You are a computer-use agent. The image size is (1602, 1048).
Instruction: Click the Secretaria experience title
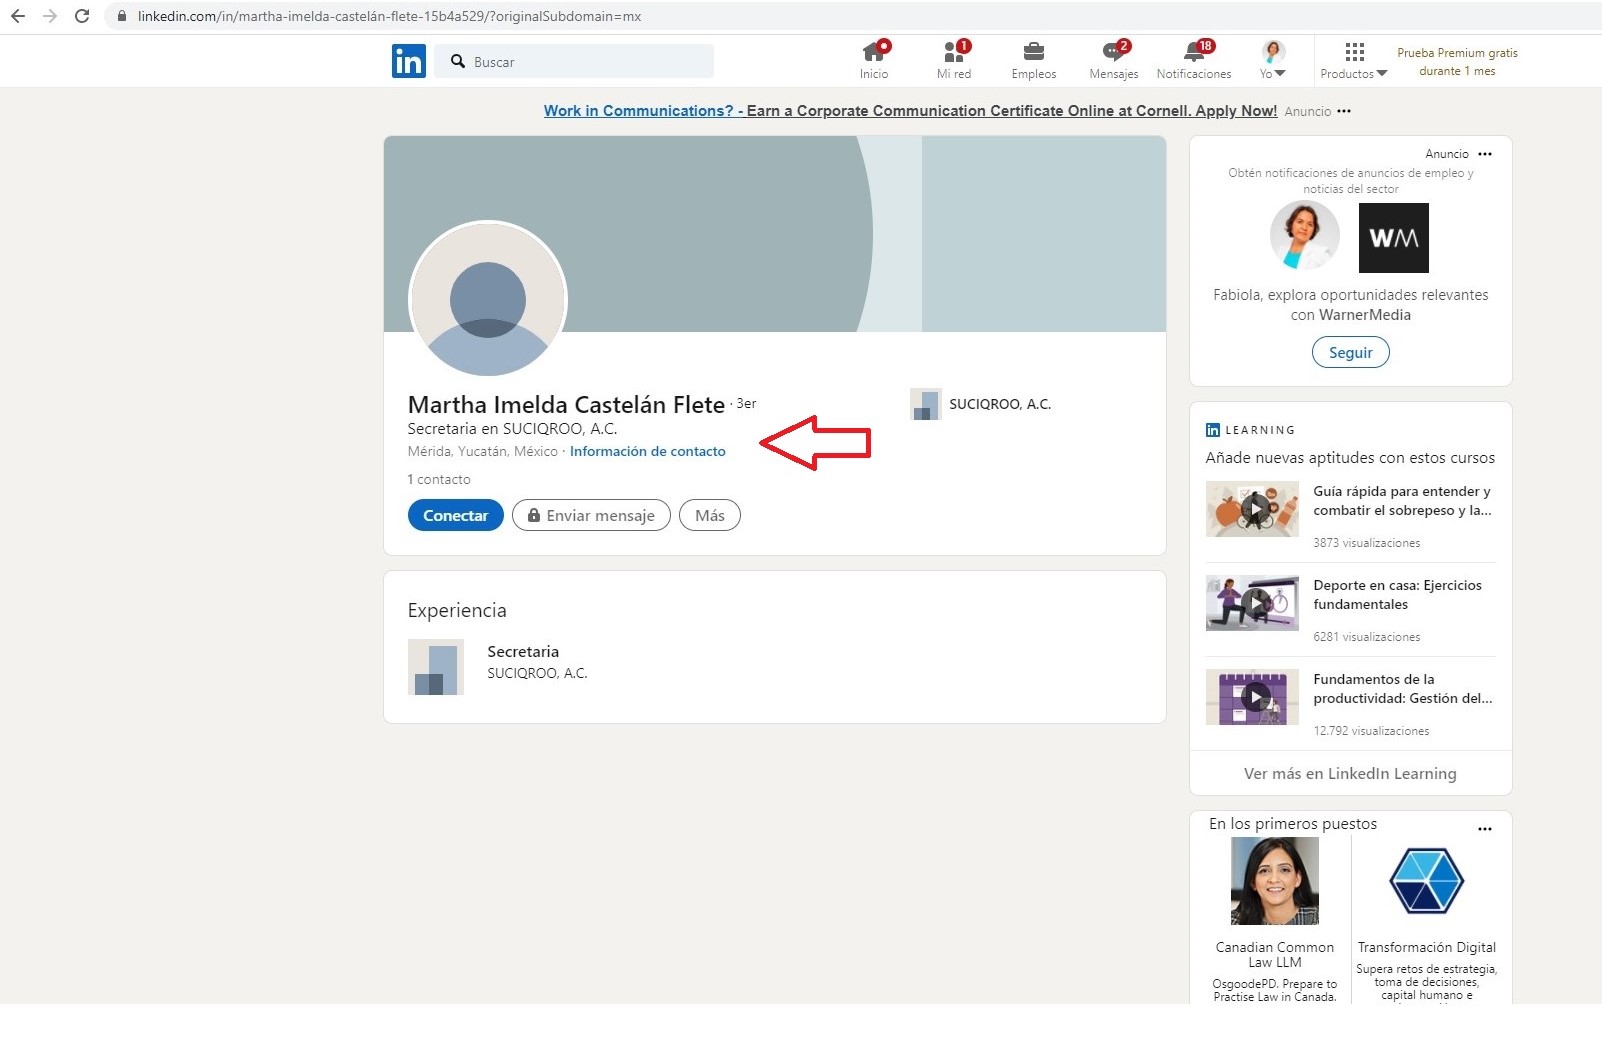523,651
